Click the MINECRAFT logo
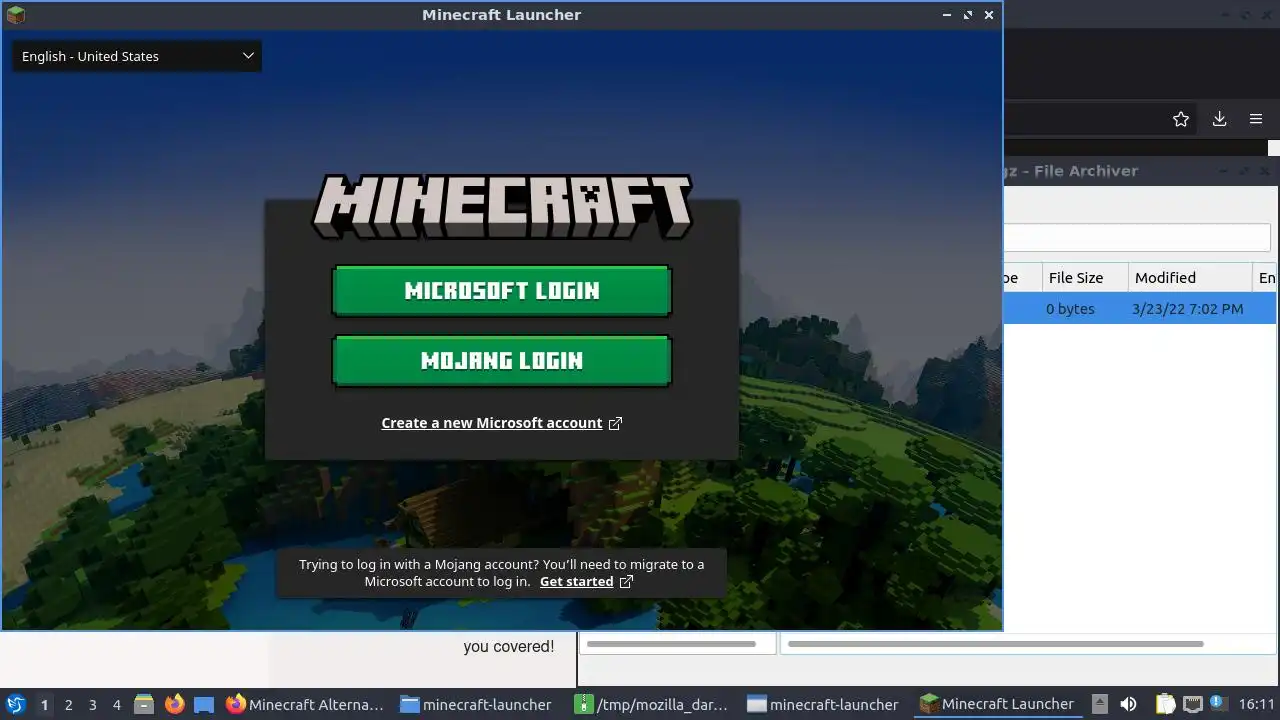 pos(502,207)
